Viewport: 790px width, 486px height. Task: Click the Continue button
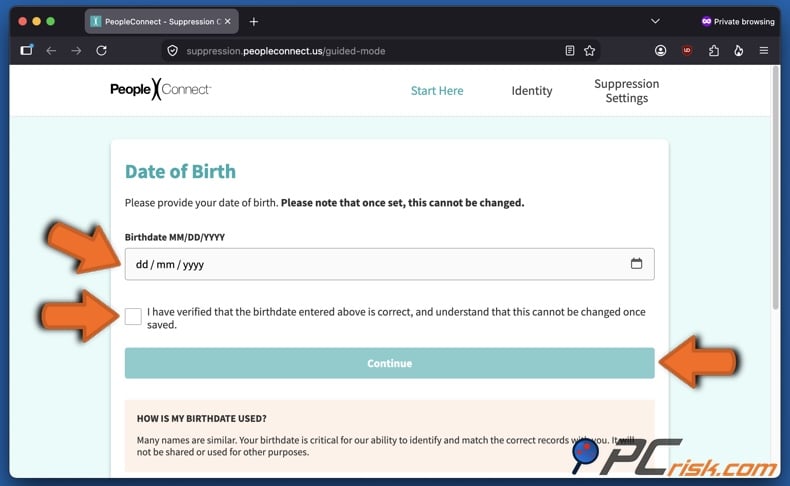coord(389,363)
